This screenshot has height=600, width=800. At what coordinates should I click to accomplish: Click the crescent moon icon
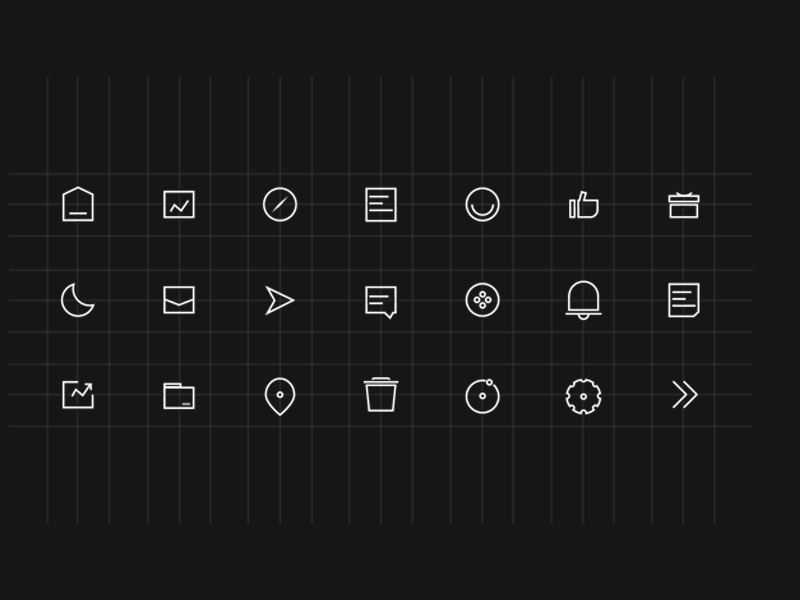78,300
